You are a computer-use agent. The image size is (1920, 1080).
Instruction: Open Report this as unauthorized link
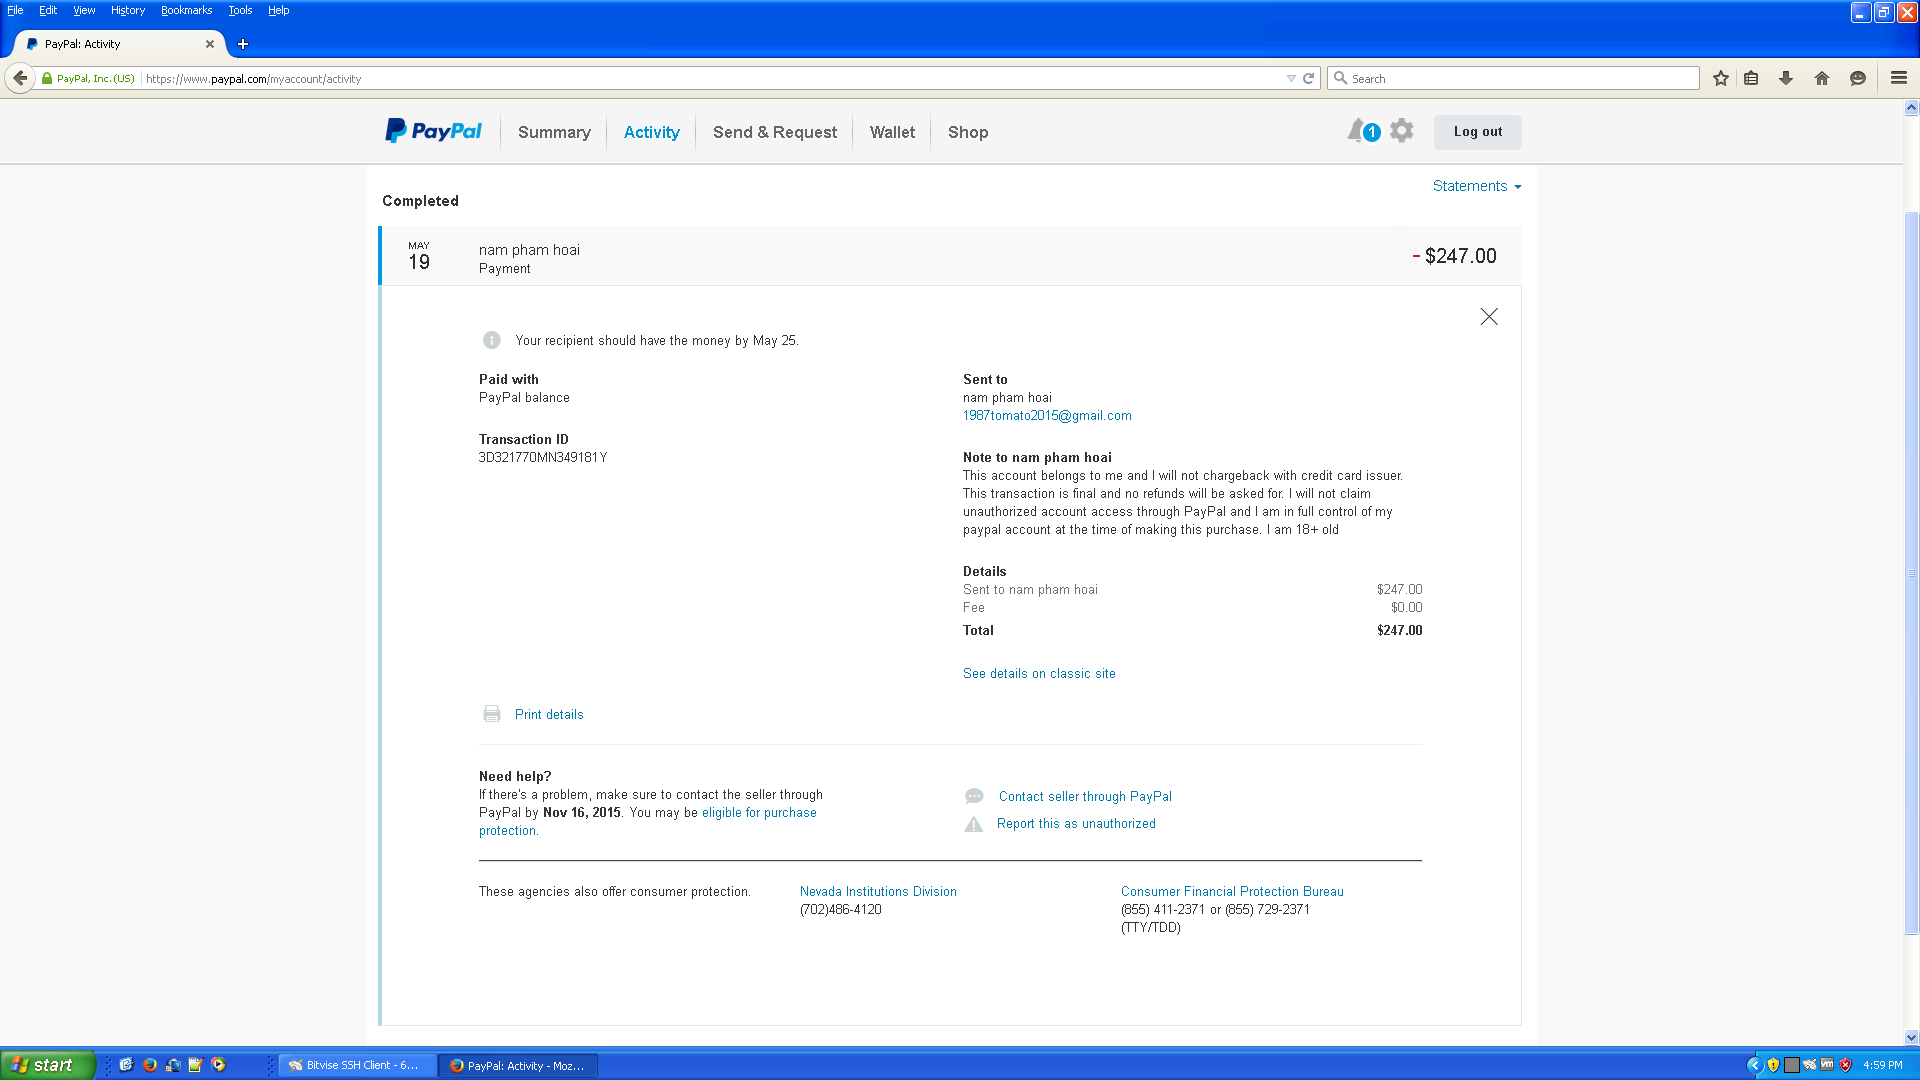pos(1076,824)
